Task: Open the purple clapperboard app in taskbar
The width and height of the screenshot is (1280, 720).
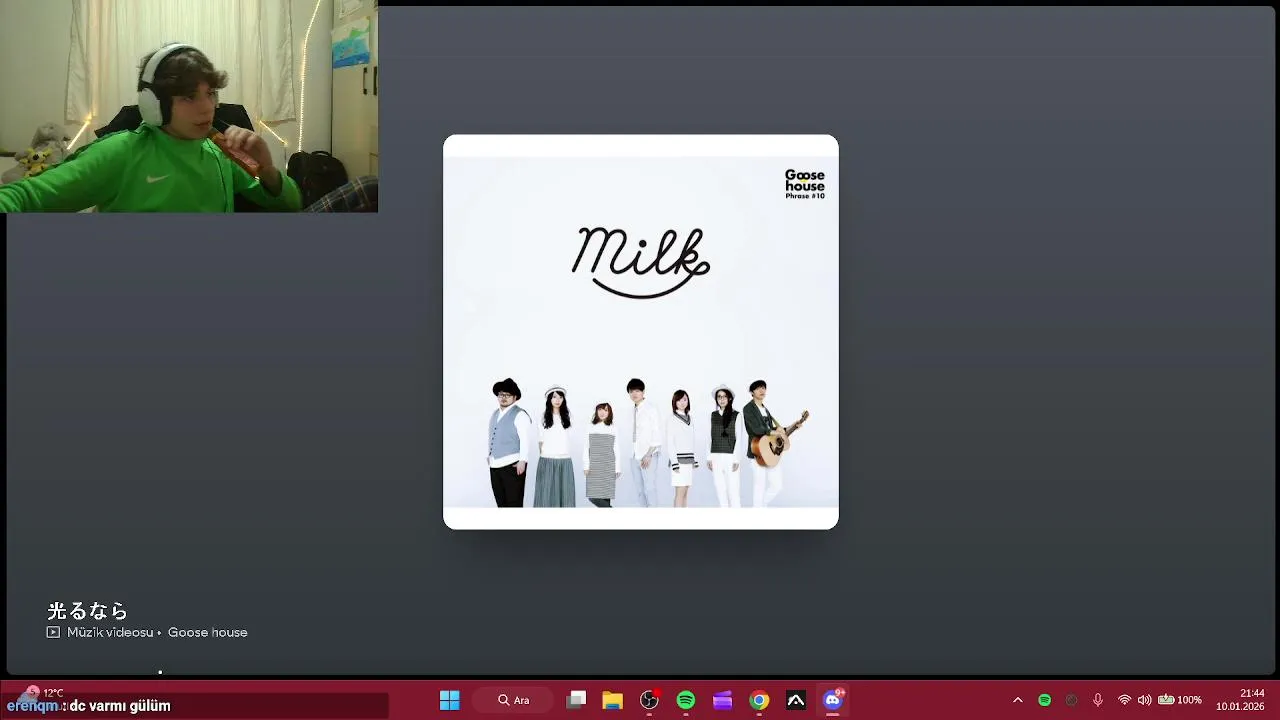Action: pos(722,700)
